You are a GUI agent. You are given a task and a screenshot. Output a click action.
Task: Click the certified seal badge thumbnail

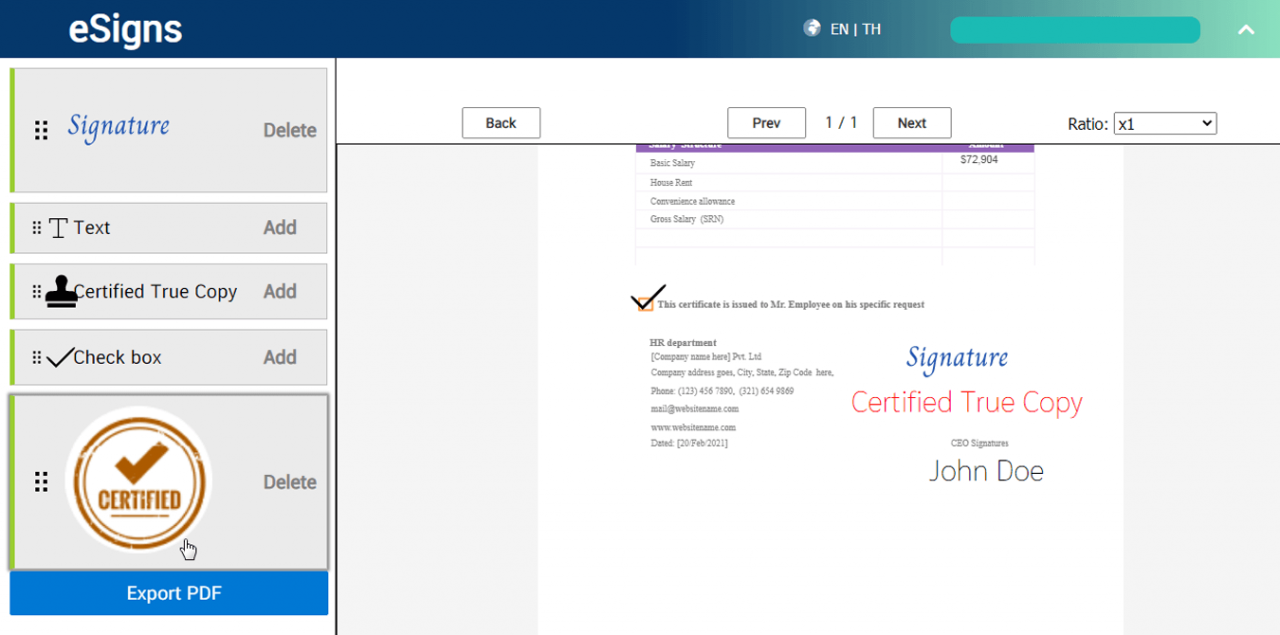[x=138, y=481]
